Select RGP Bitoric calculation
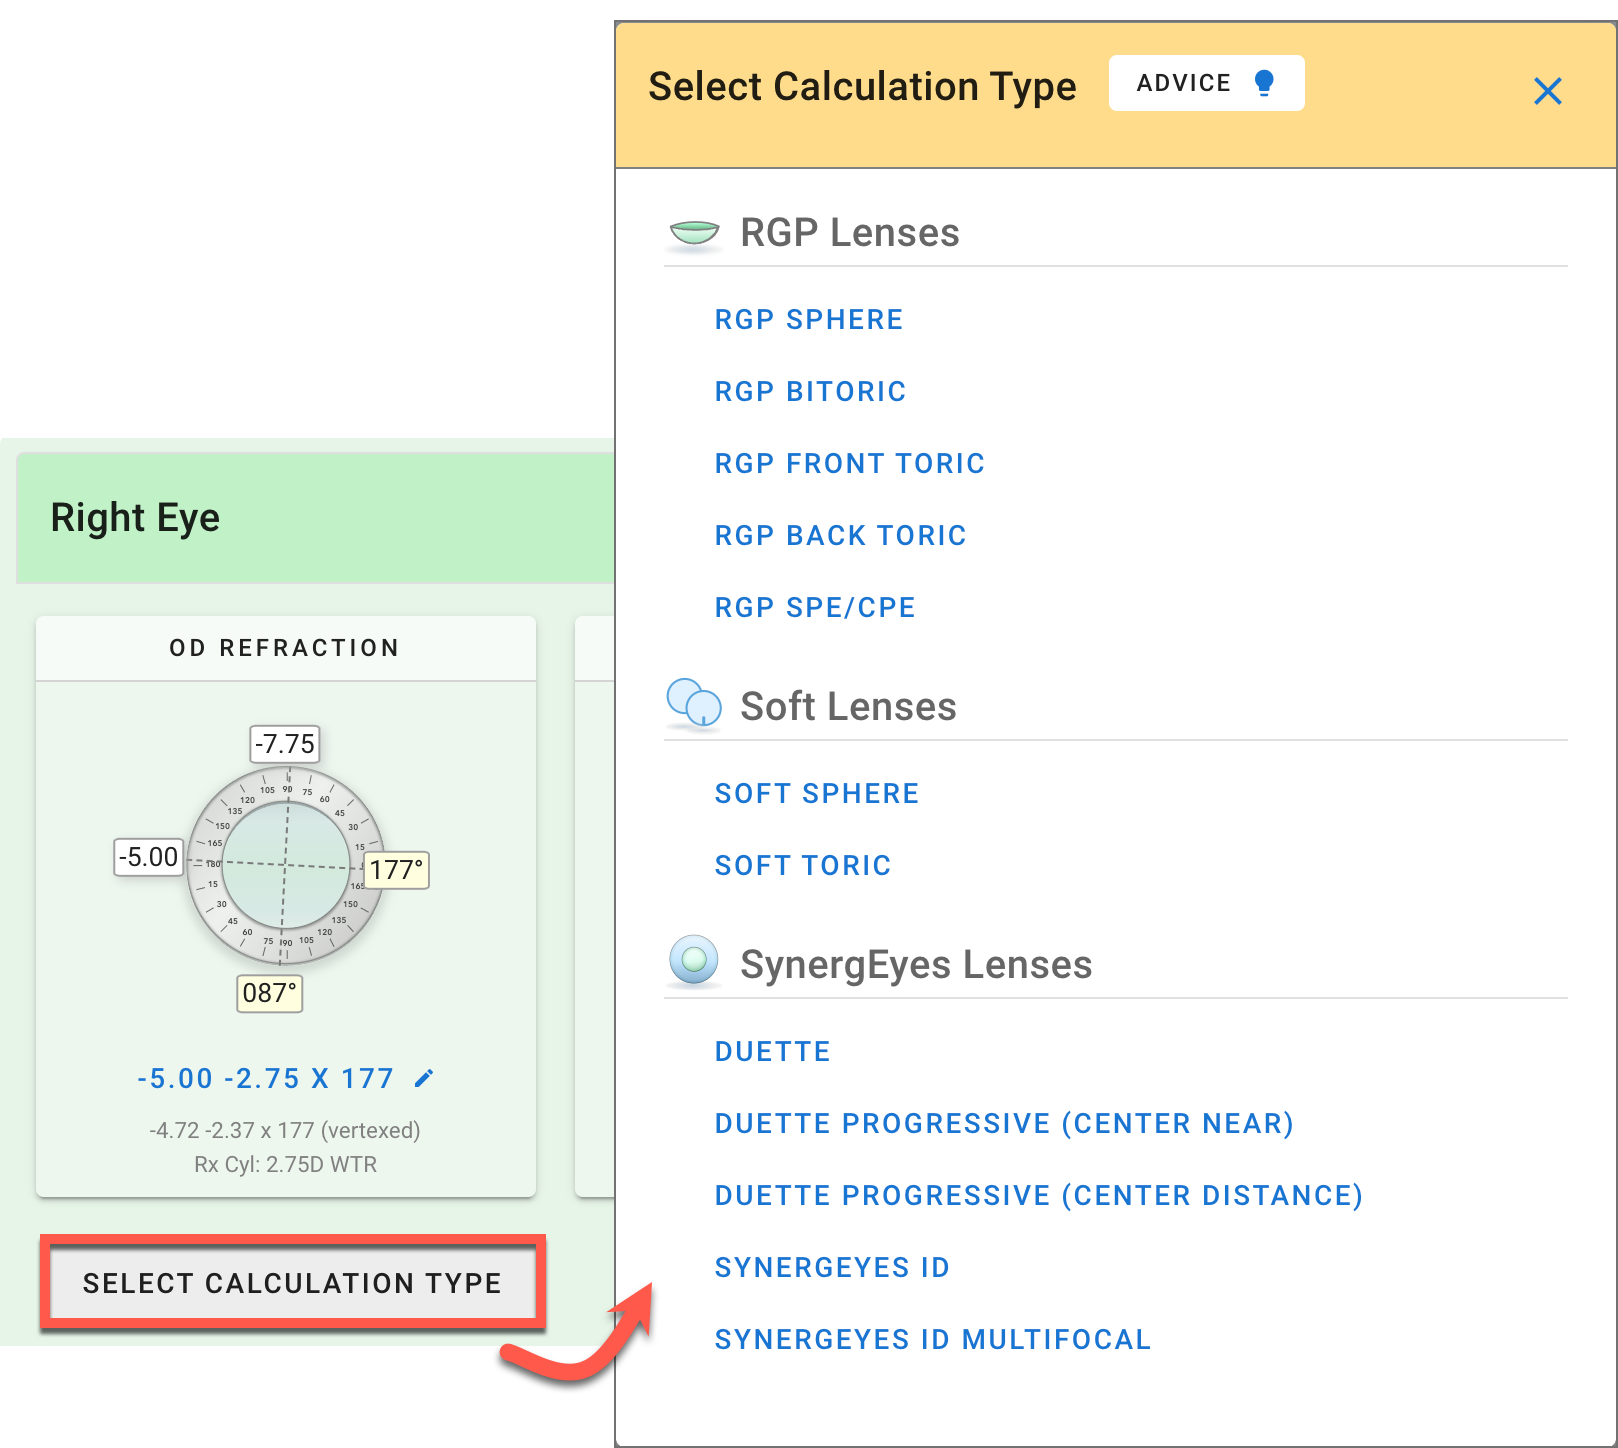Image resolution: width=1618 pixels, height=1448 pixels. click(810, 392)
